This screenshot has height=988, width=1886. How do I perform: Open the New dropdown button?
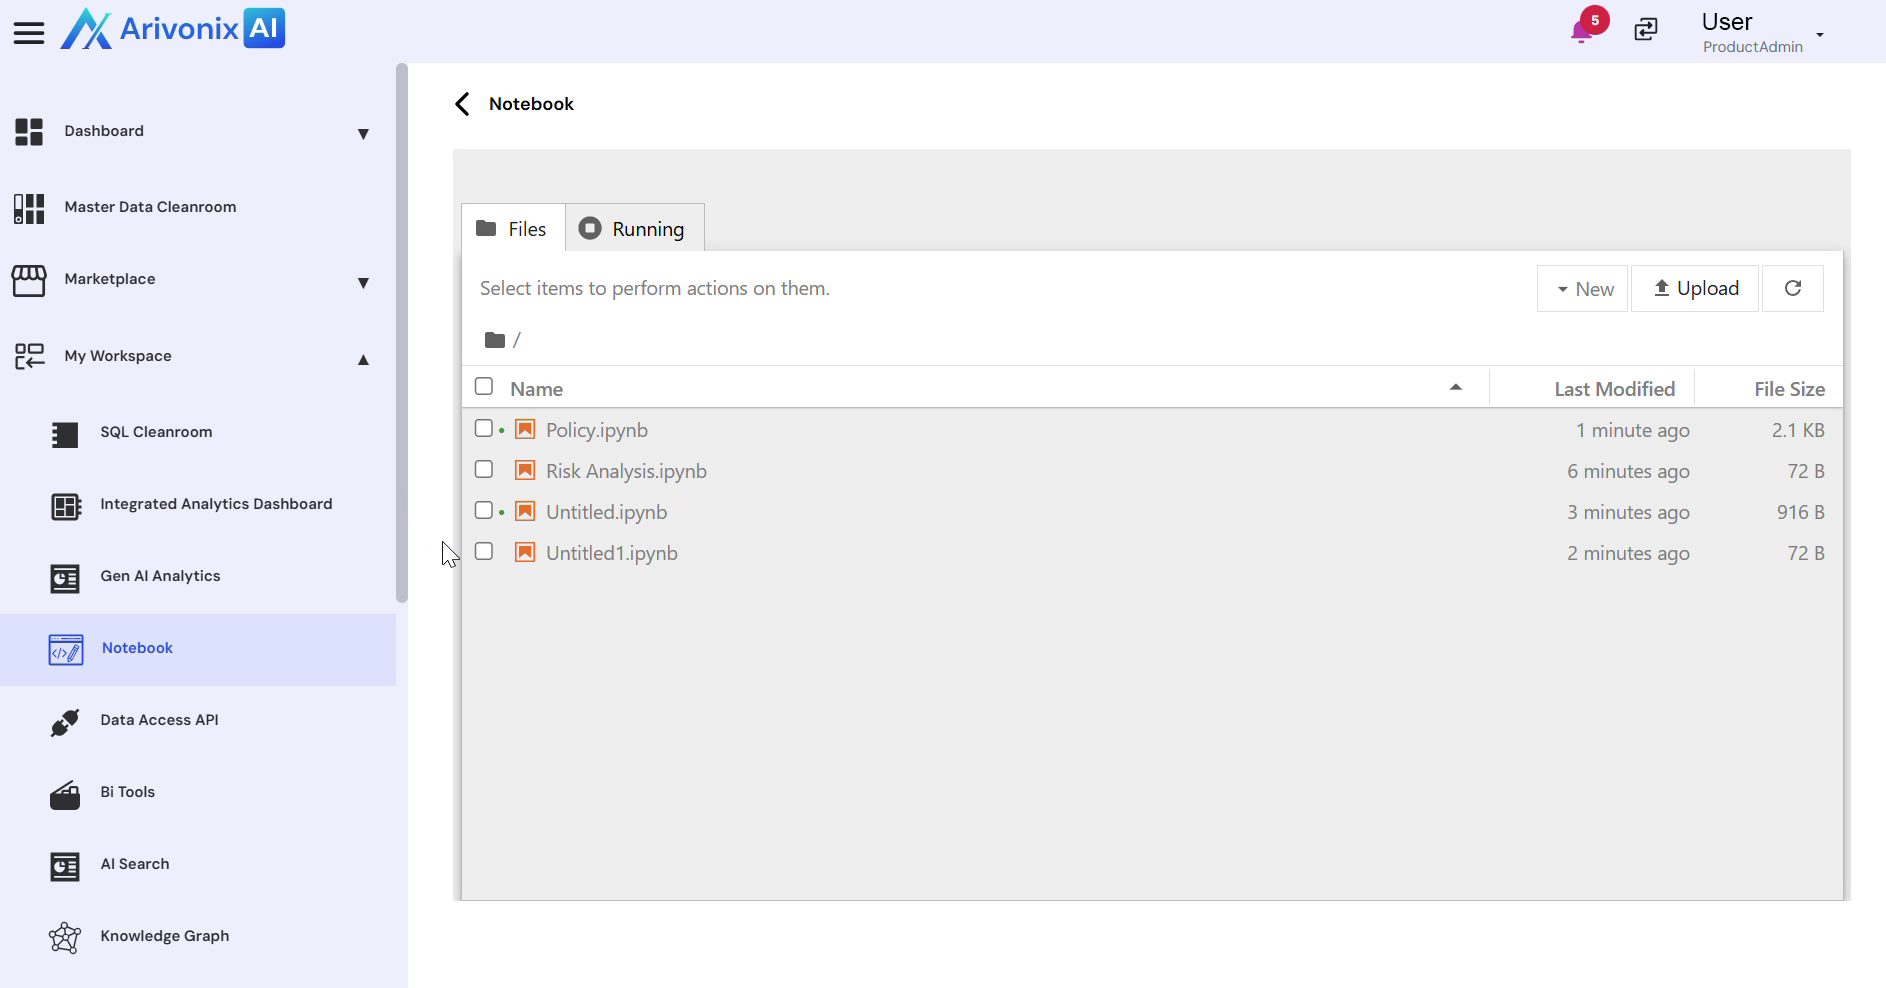coord(1583,289)
